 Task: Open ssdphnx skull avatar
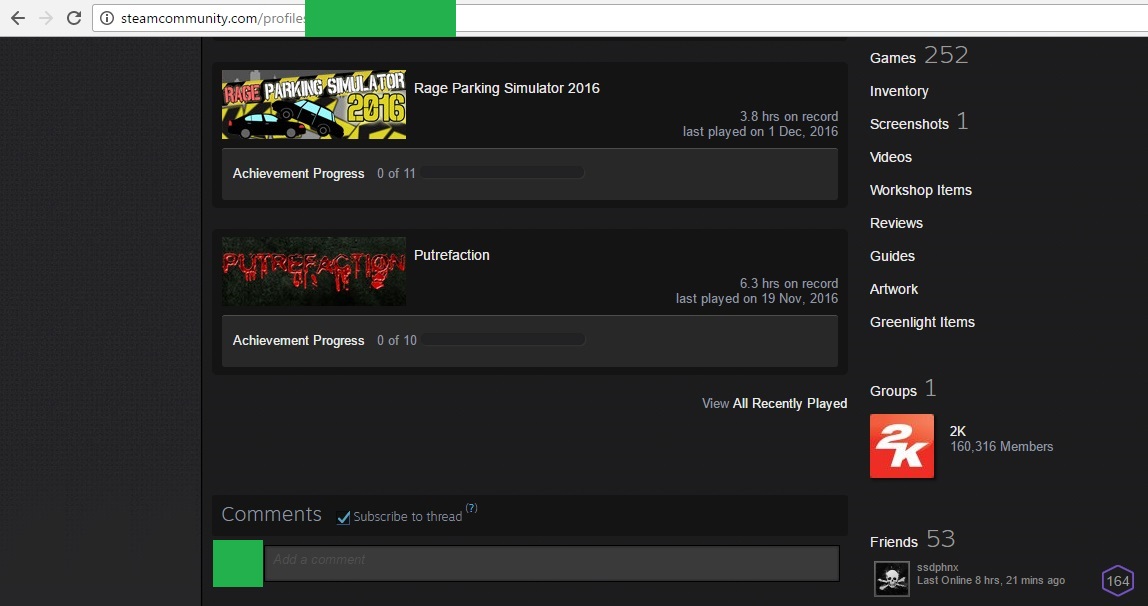click(x=892, y=579)
